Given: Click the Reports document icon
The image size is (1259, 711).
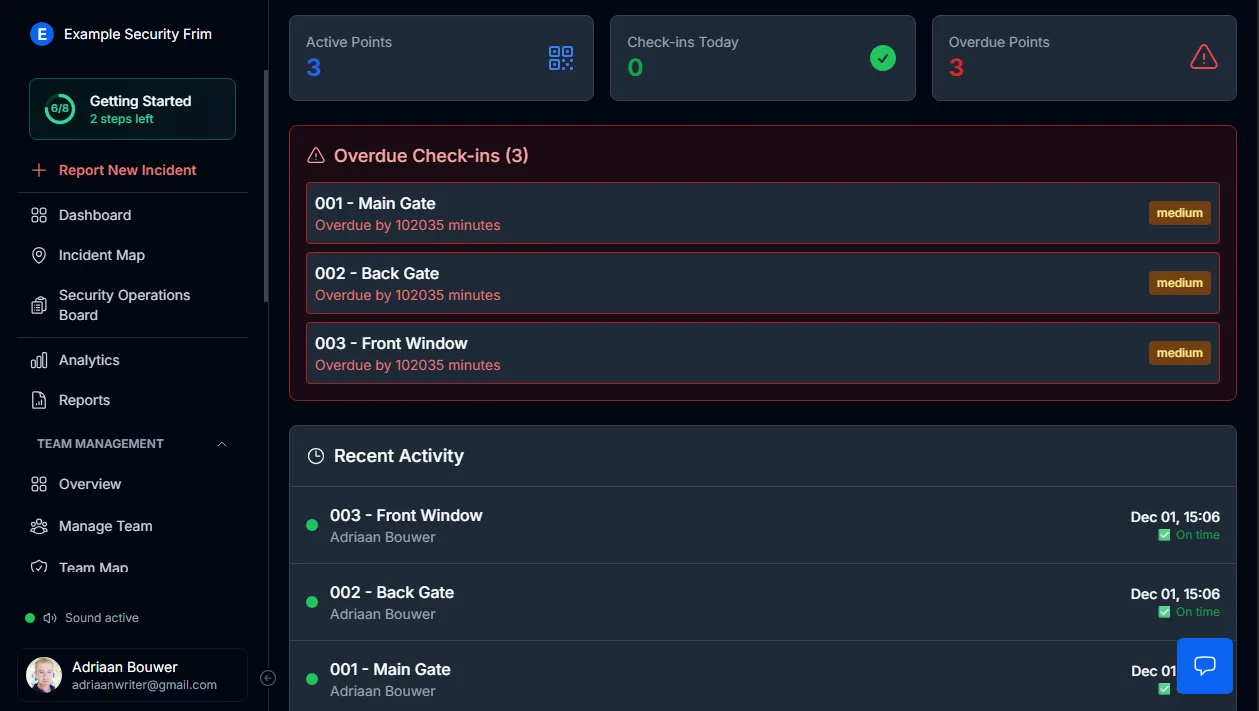Looking at the screenshot, I should [x=39, y=400].
